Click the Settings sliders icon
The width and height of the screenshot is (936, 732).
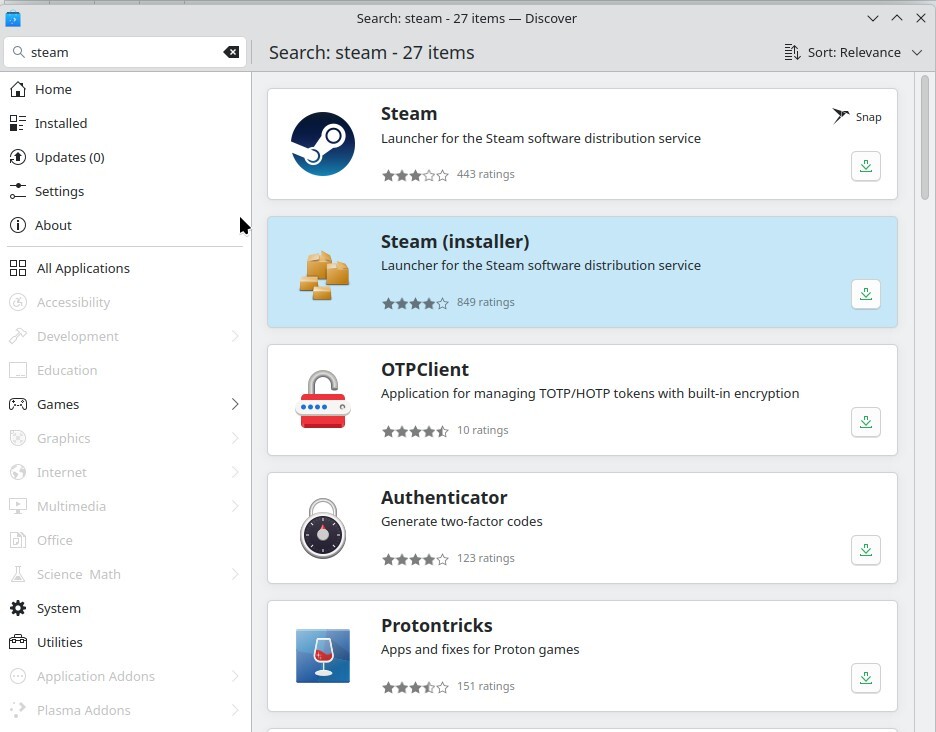pyautogui.click(x=18, y=191)
